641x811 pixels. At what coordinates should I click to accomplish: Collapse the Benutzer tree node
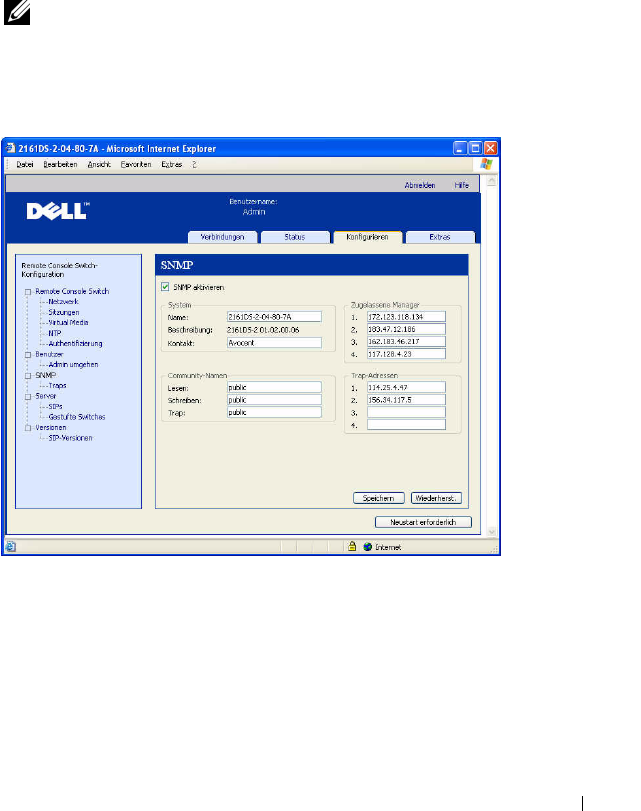(x=27, y=354)
